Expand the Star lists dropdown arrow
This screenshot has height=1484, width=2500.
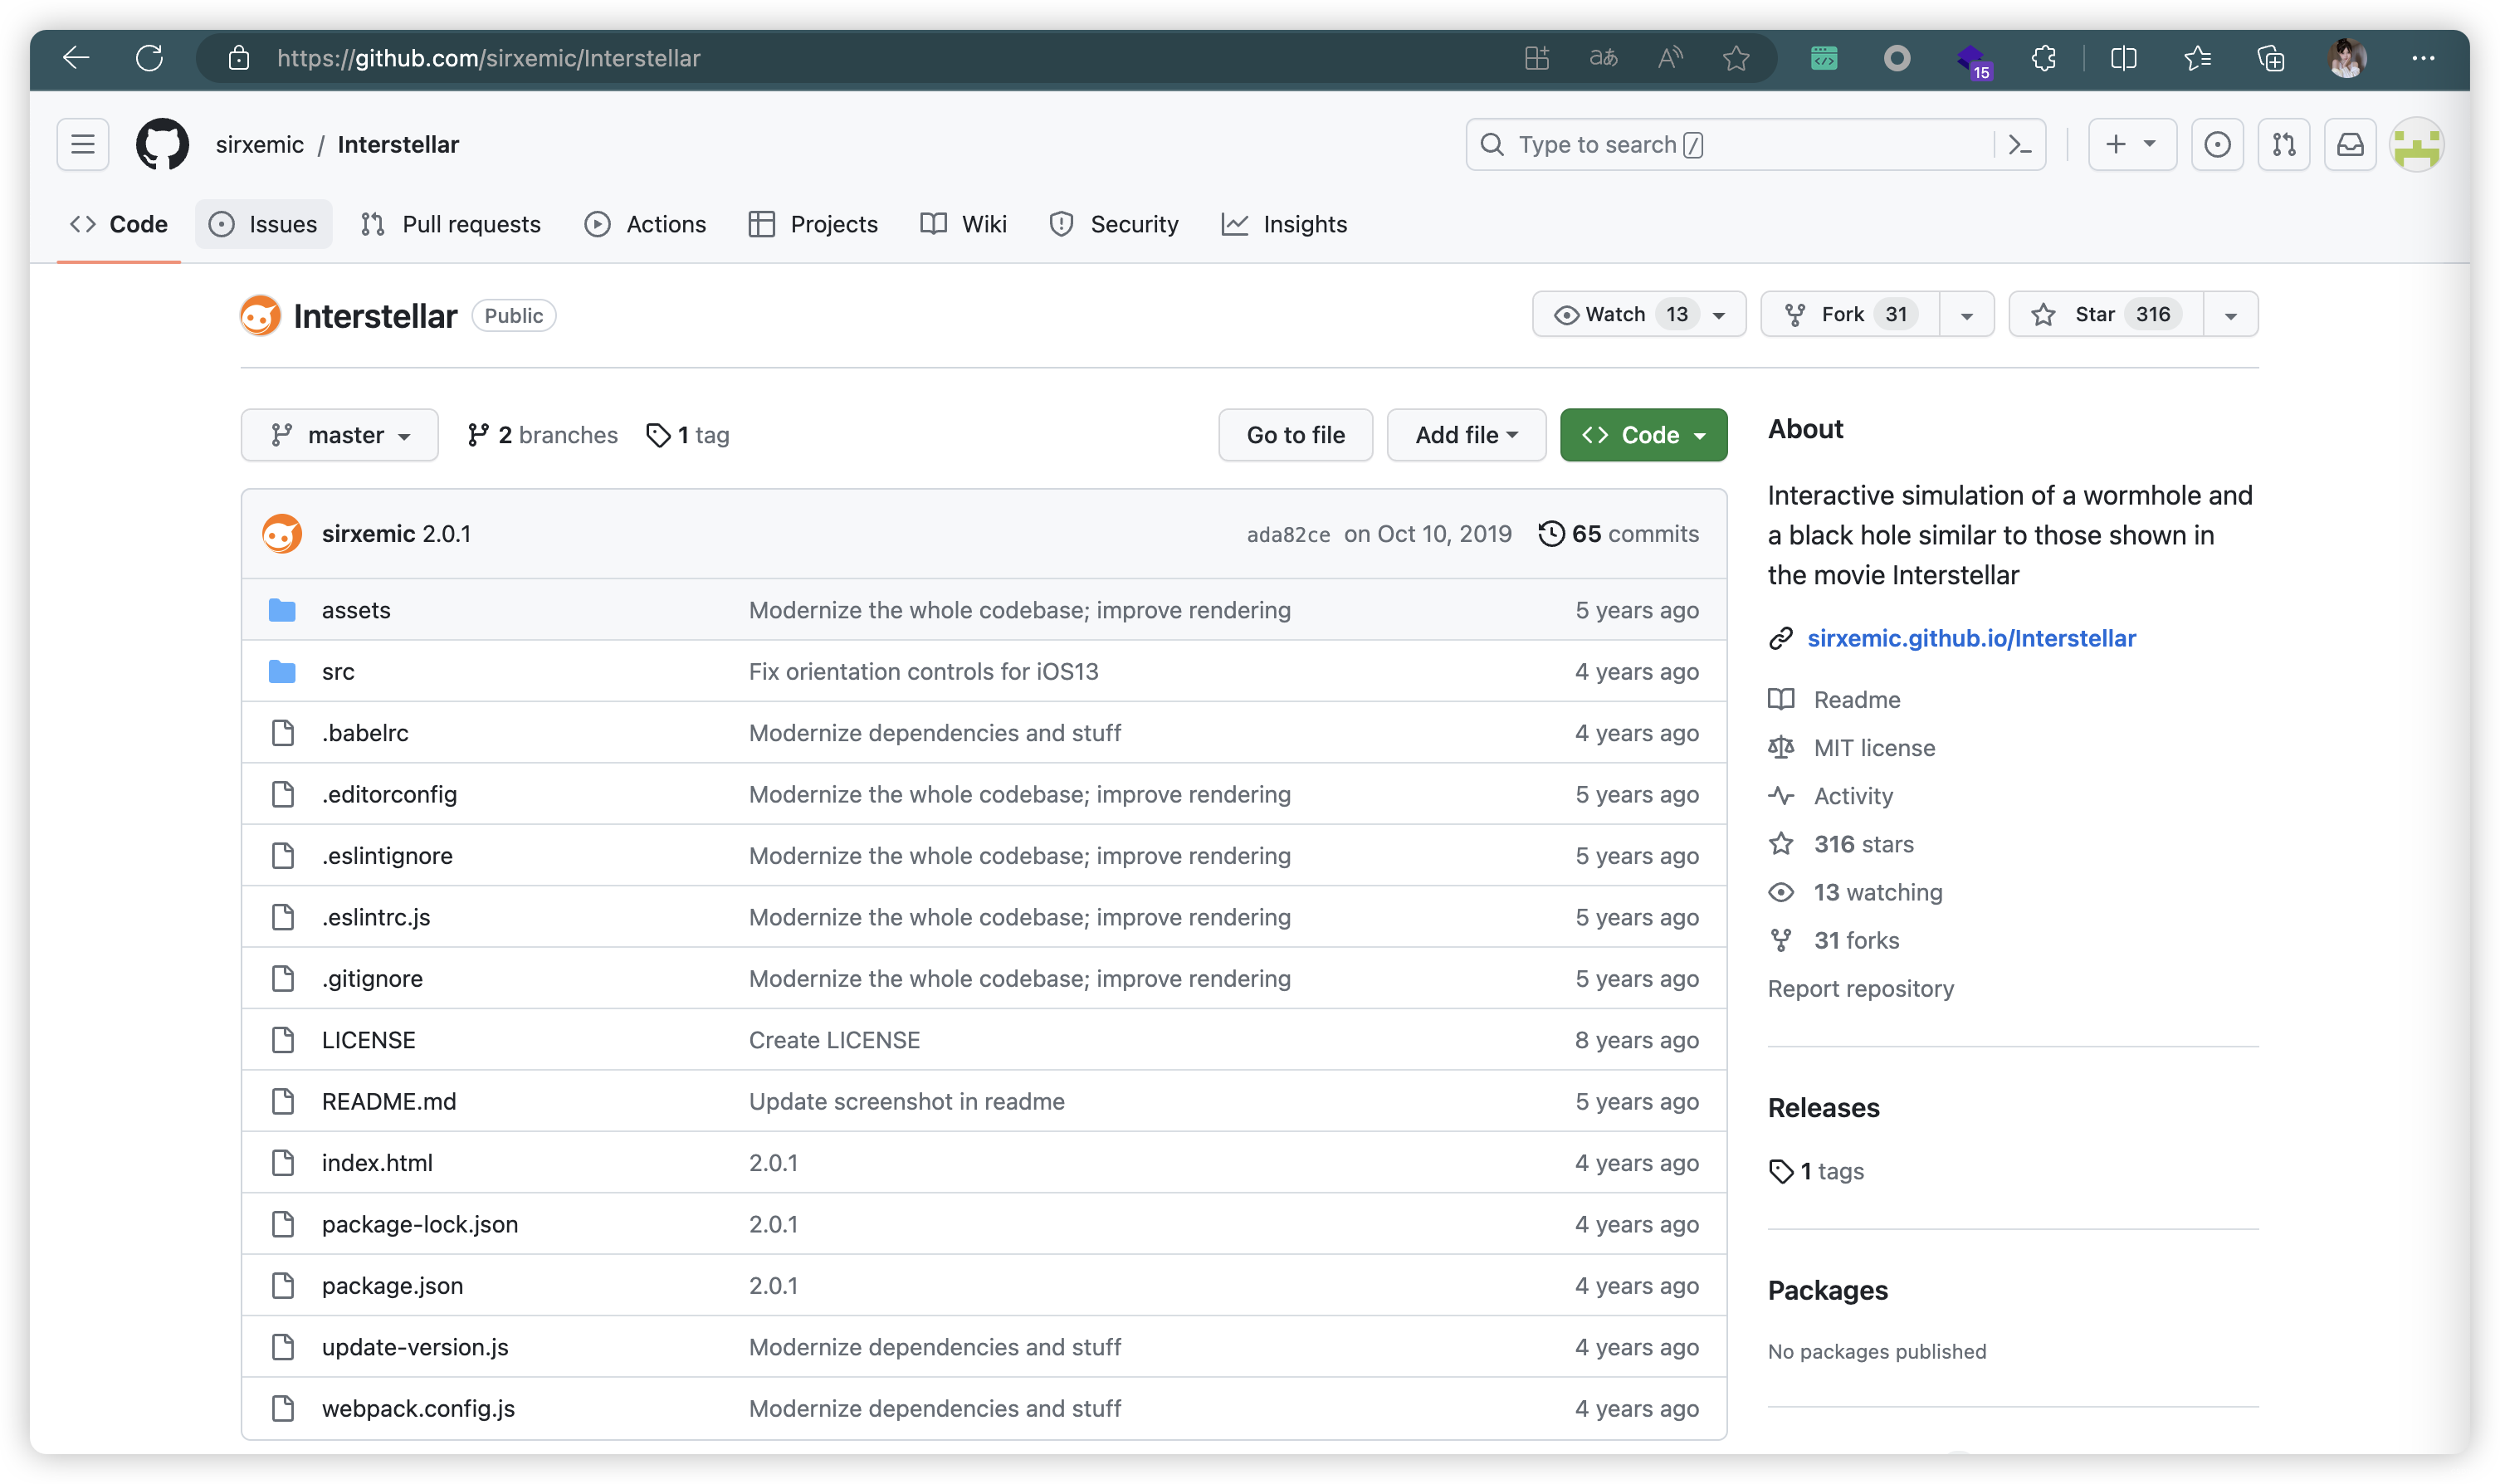[2230, 315]
